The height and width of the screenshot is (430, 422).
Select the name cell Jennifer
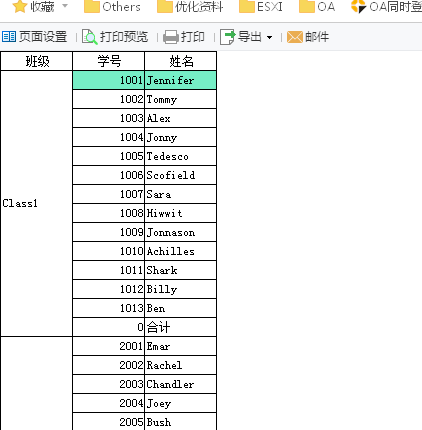(x=181, y=80)
